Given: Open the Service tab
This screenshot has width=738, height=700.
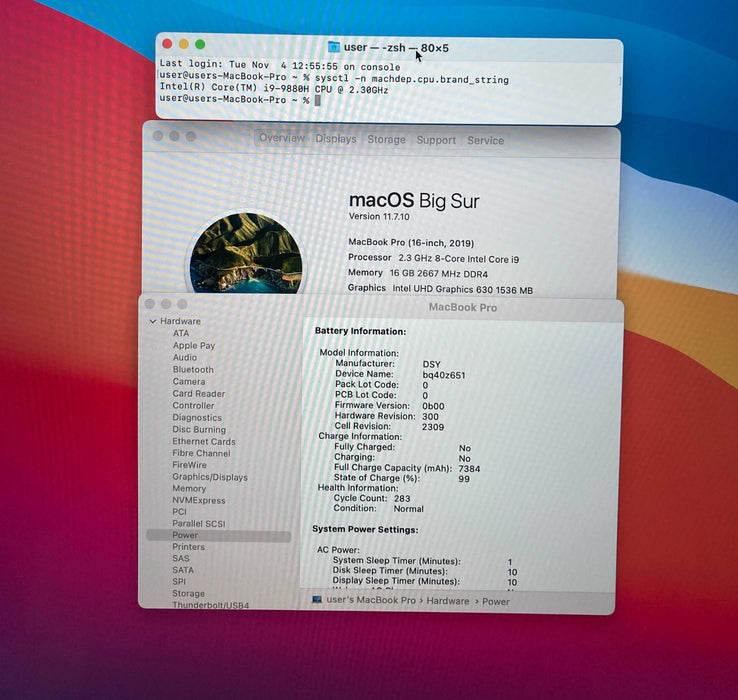Looking at the screenshot, I should coord(485,140).
